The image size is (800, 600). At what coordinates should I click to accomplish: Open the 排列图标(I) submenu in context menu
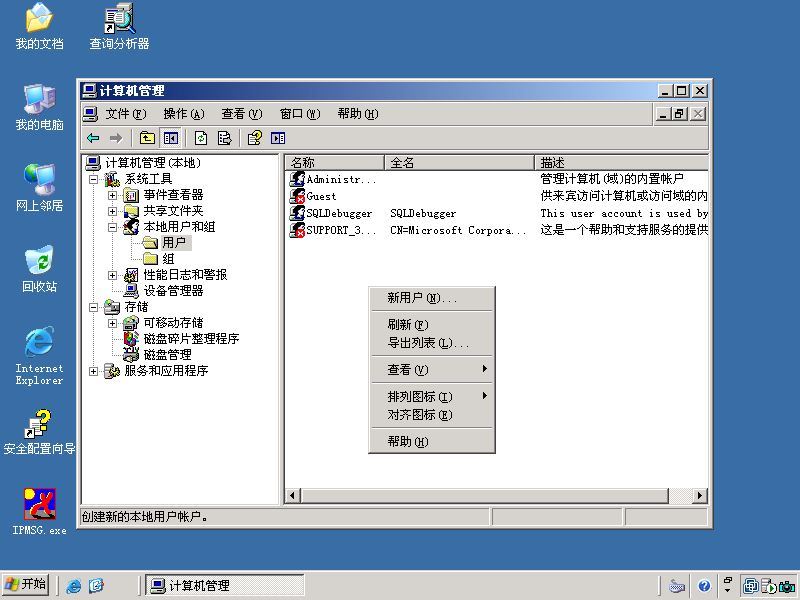(432, 396)
